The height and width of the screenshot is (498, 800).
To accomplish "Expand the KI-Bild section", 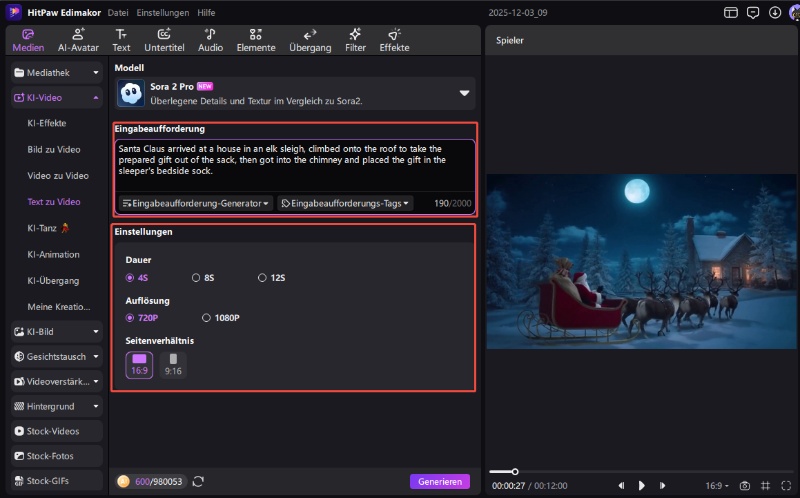I will pyautogui.click(x=57, y=332).
